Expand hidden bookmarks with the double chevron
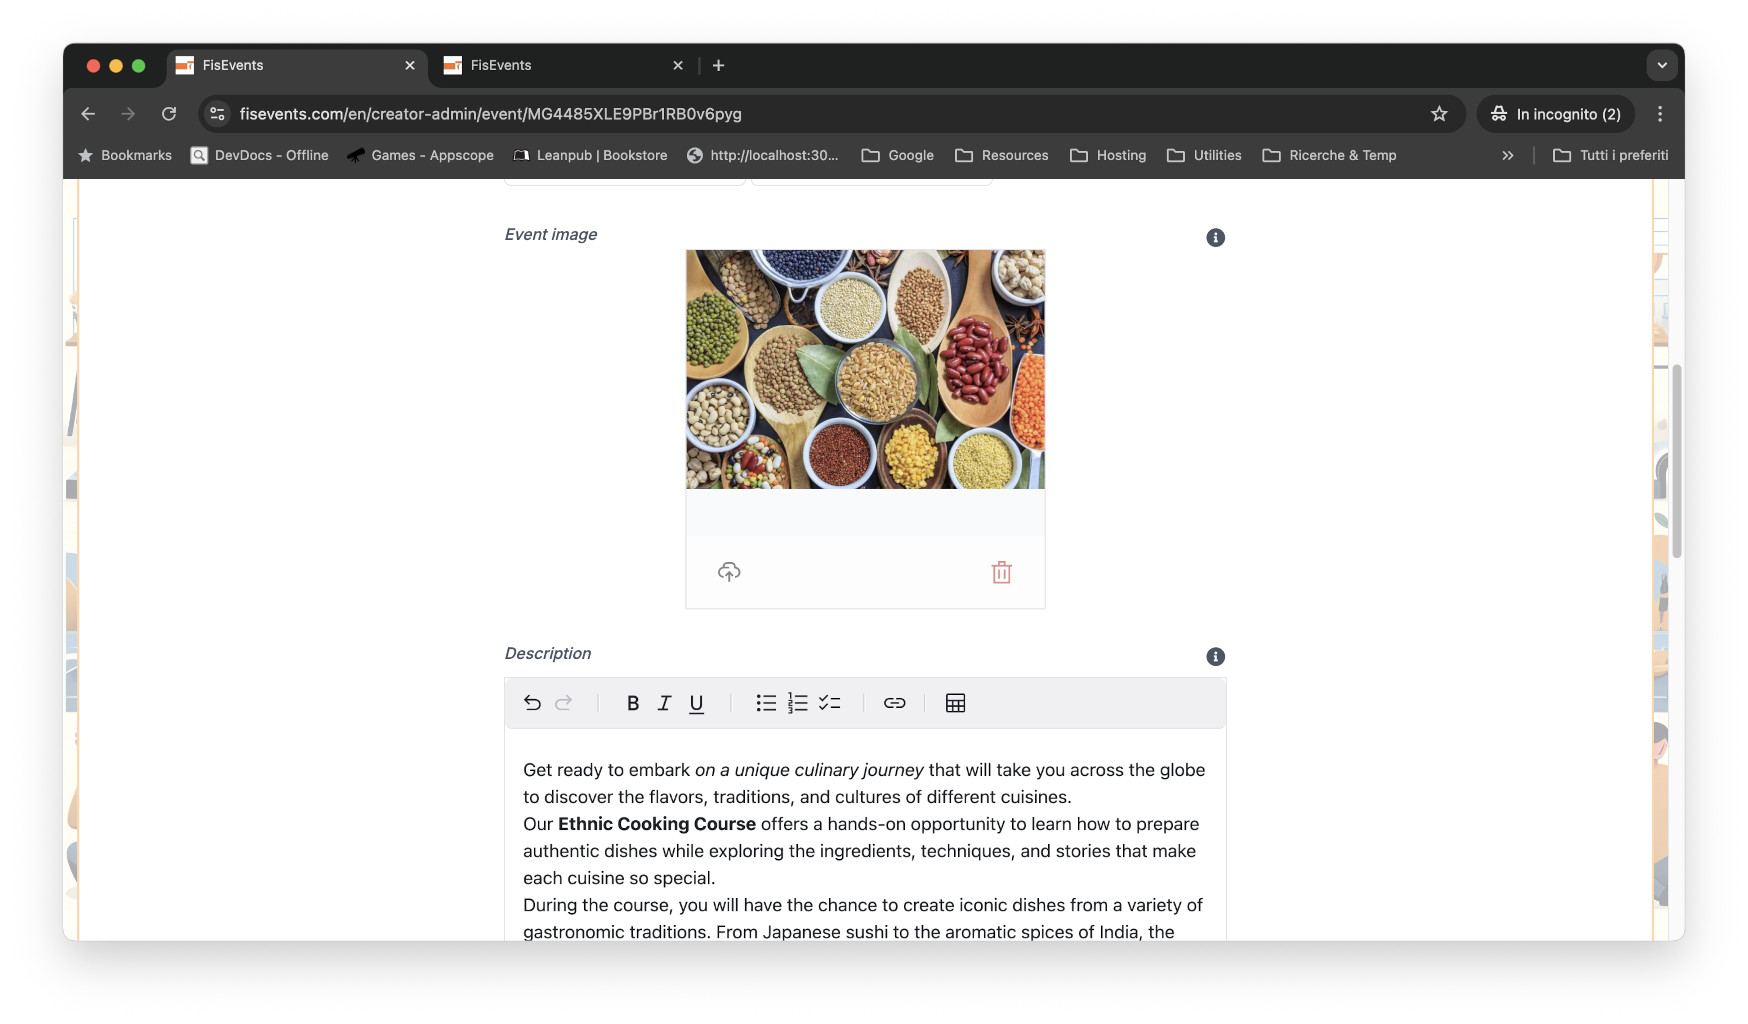Image resolution: width=1748 pixels, height=1024 pixels. pos(1508,155)
